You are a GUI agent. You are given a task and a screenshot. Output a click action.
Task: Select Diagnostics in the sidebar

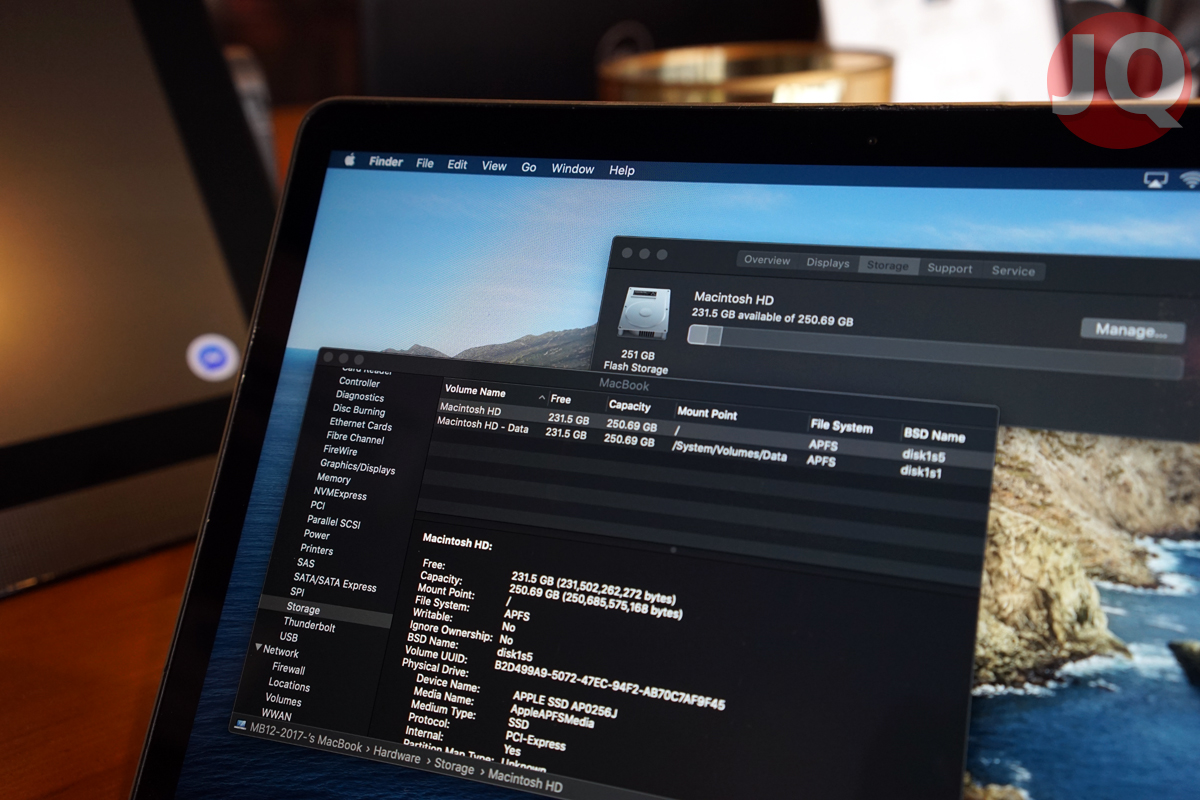click(x=360, y=396)
